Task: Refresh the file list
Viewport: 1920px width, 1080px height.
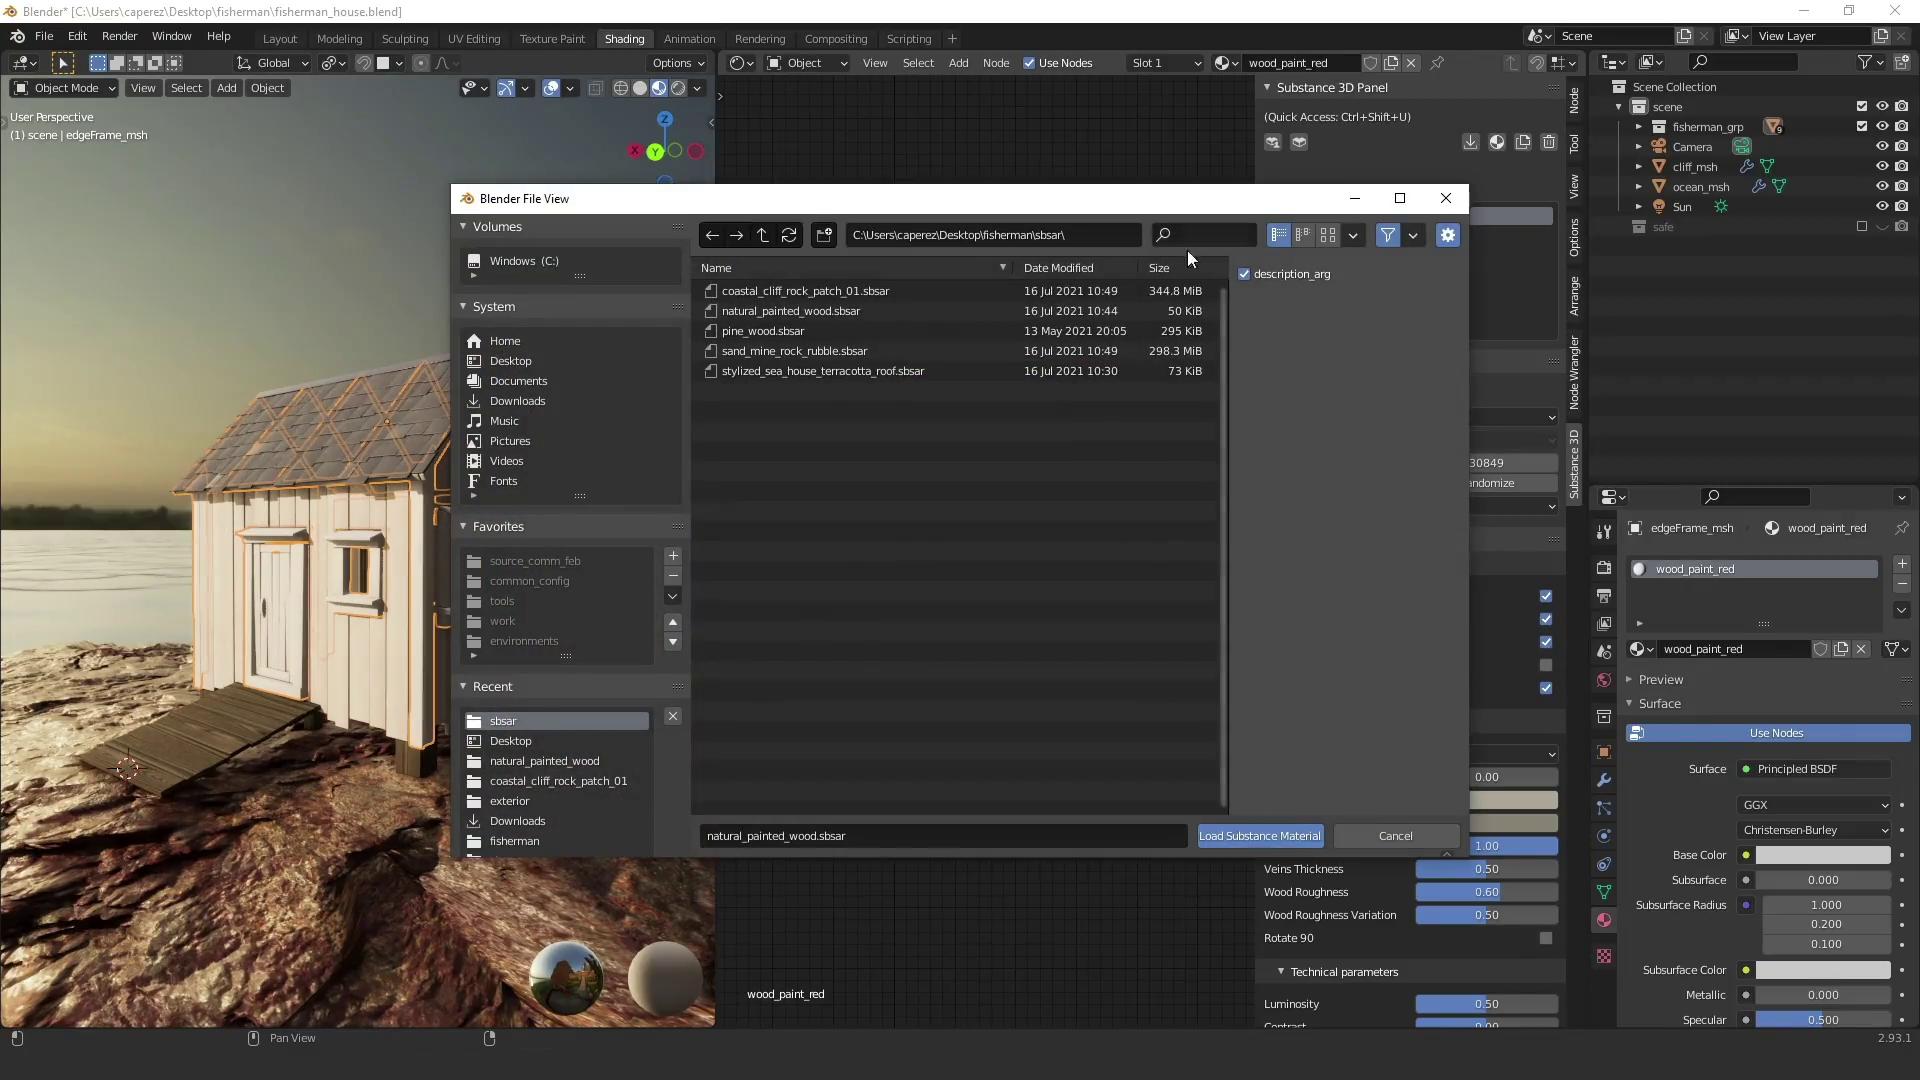Action: tap(789, 235)
